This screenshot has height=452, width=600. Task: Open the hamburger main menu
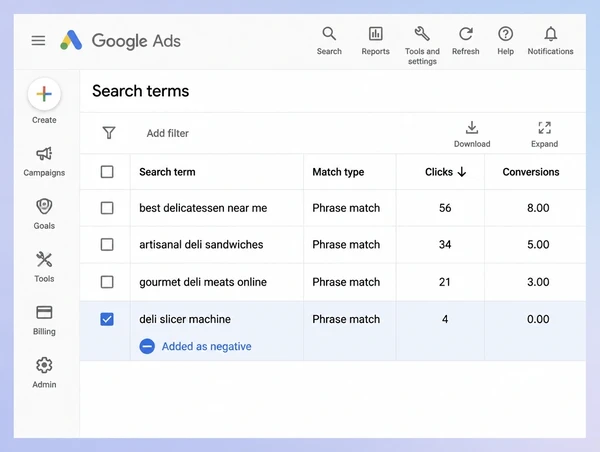[x=38, y=41]
